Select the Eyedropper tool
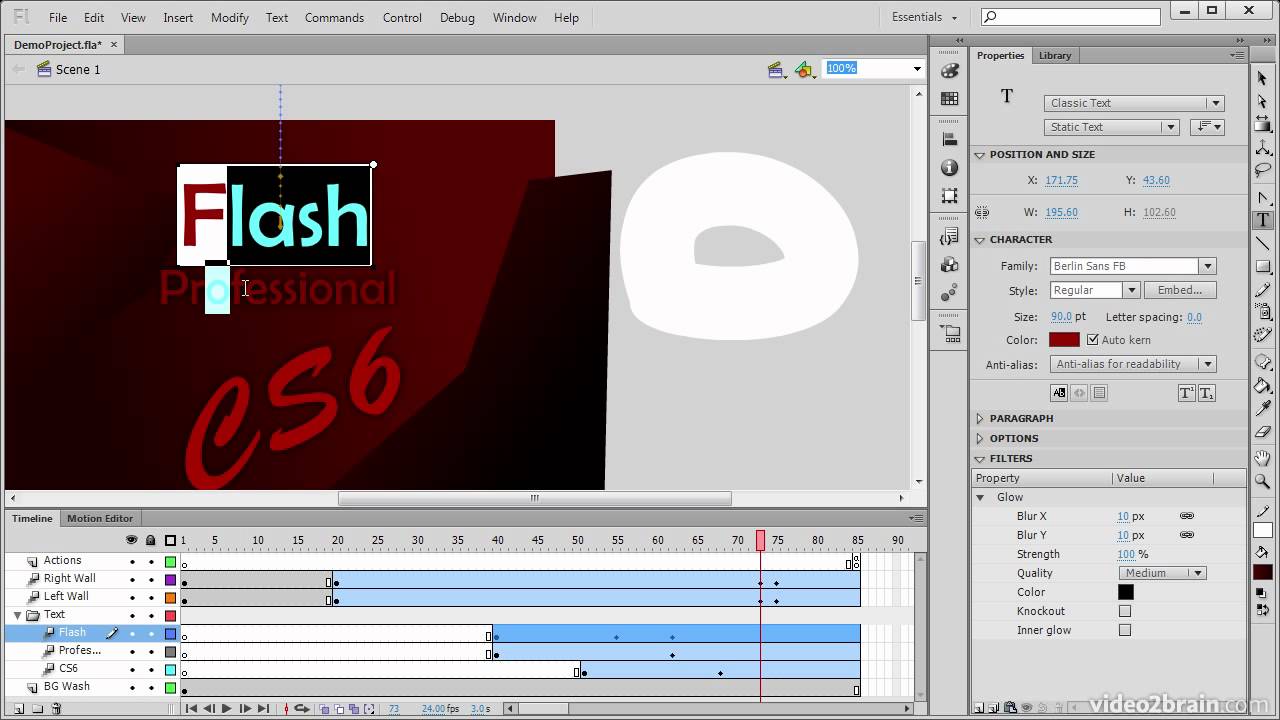Screen dimensions: 1280x720 point(1263,409)
